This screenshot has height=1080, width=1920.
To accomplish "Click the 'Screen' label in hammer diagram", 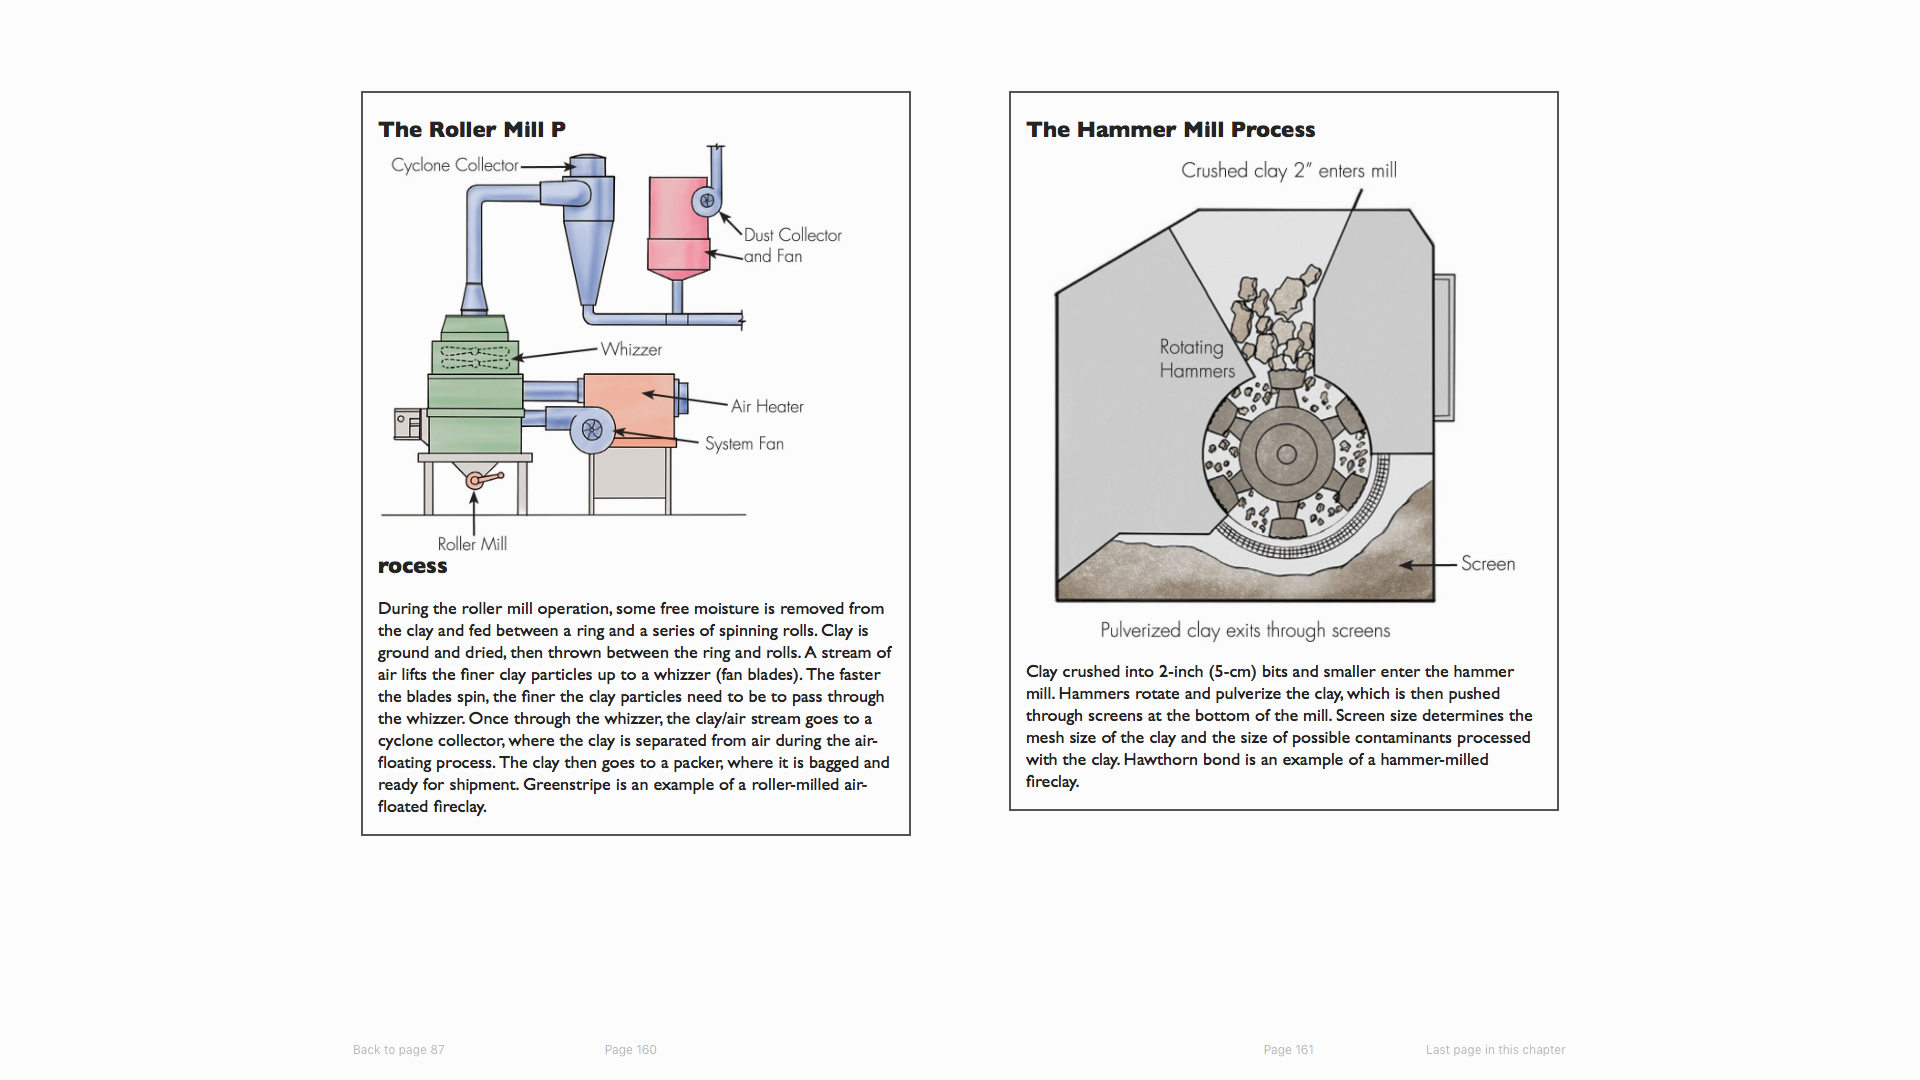I will [x=1488, y=563].
